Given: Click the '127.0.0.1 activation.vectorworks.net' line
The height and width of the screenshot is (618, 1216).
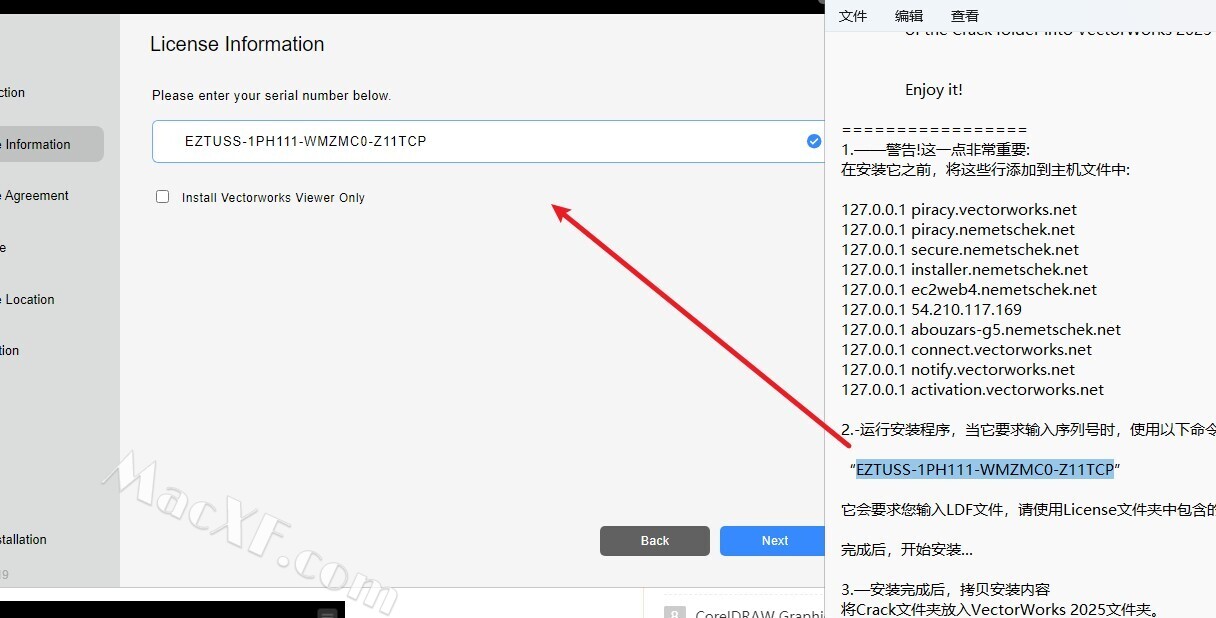Looking at the screenshot, I should point(972,390).
